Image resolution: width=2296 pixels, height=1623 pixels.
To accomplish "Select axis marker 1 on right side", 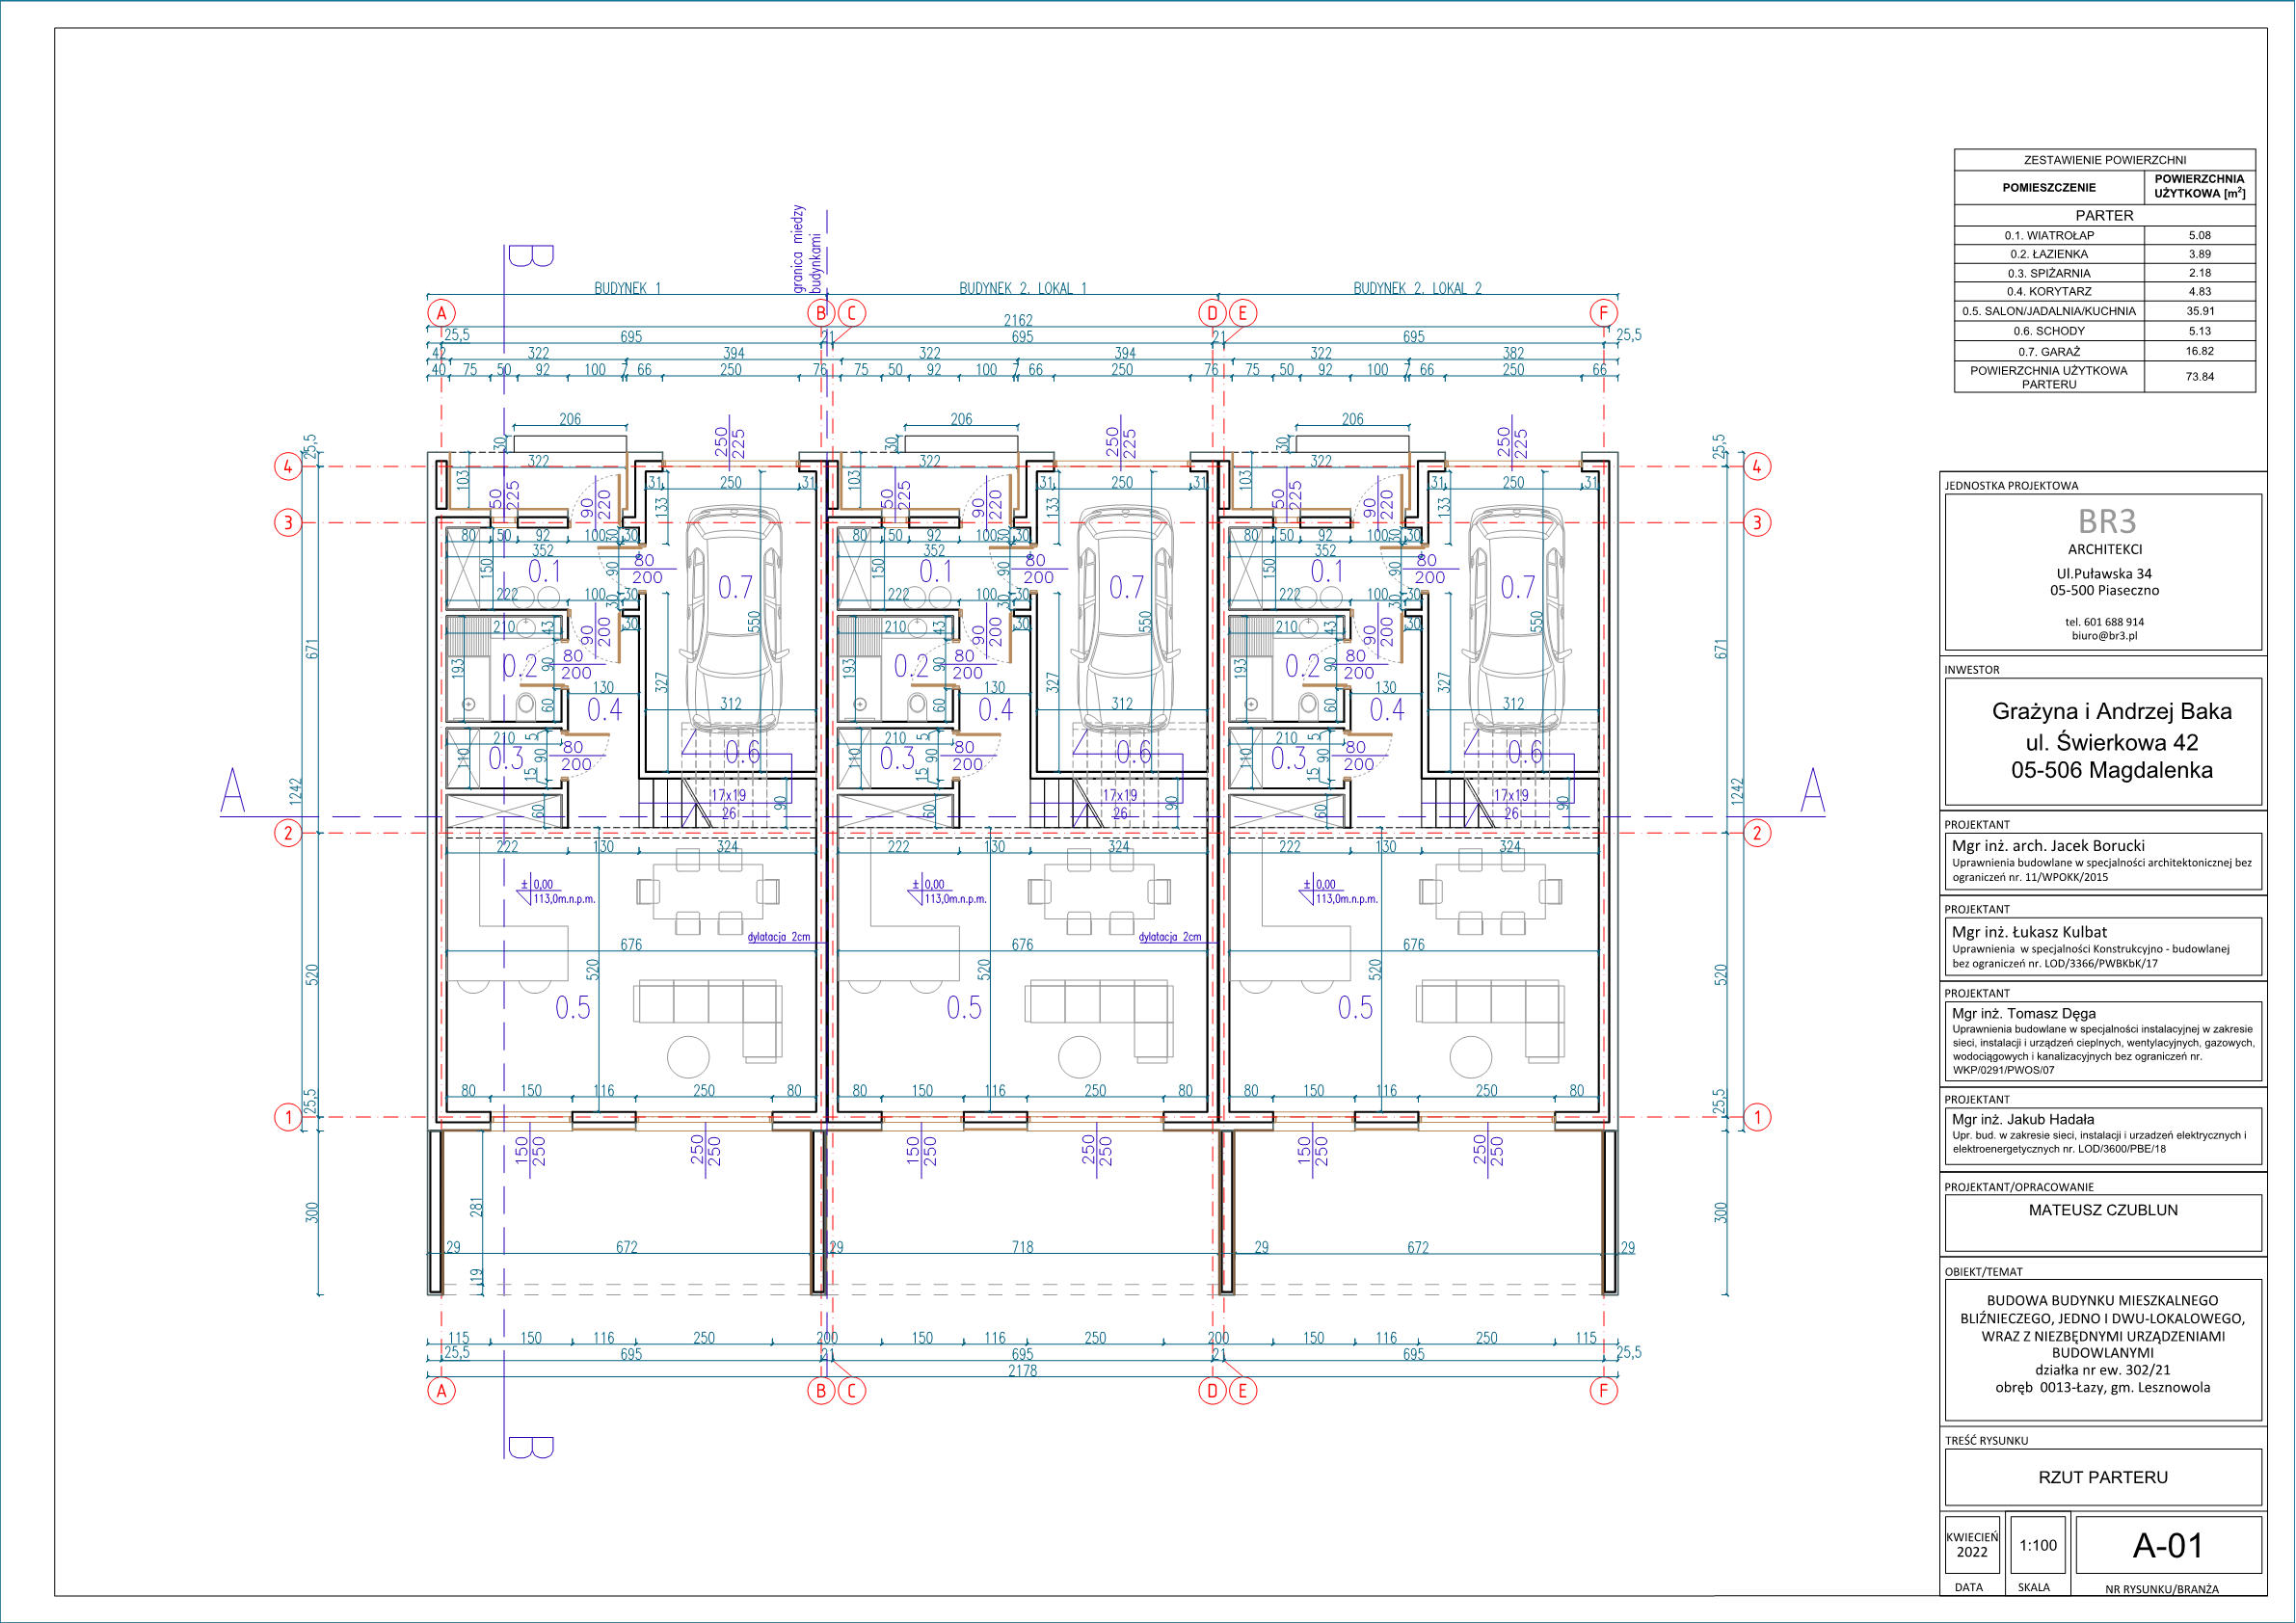I will point(1757,1117).
